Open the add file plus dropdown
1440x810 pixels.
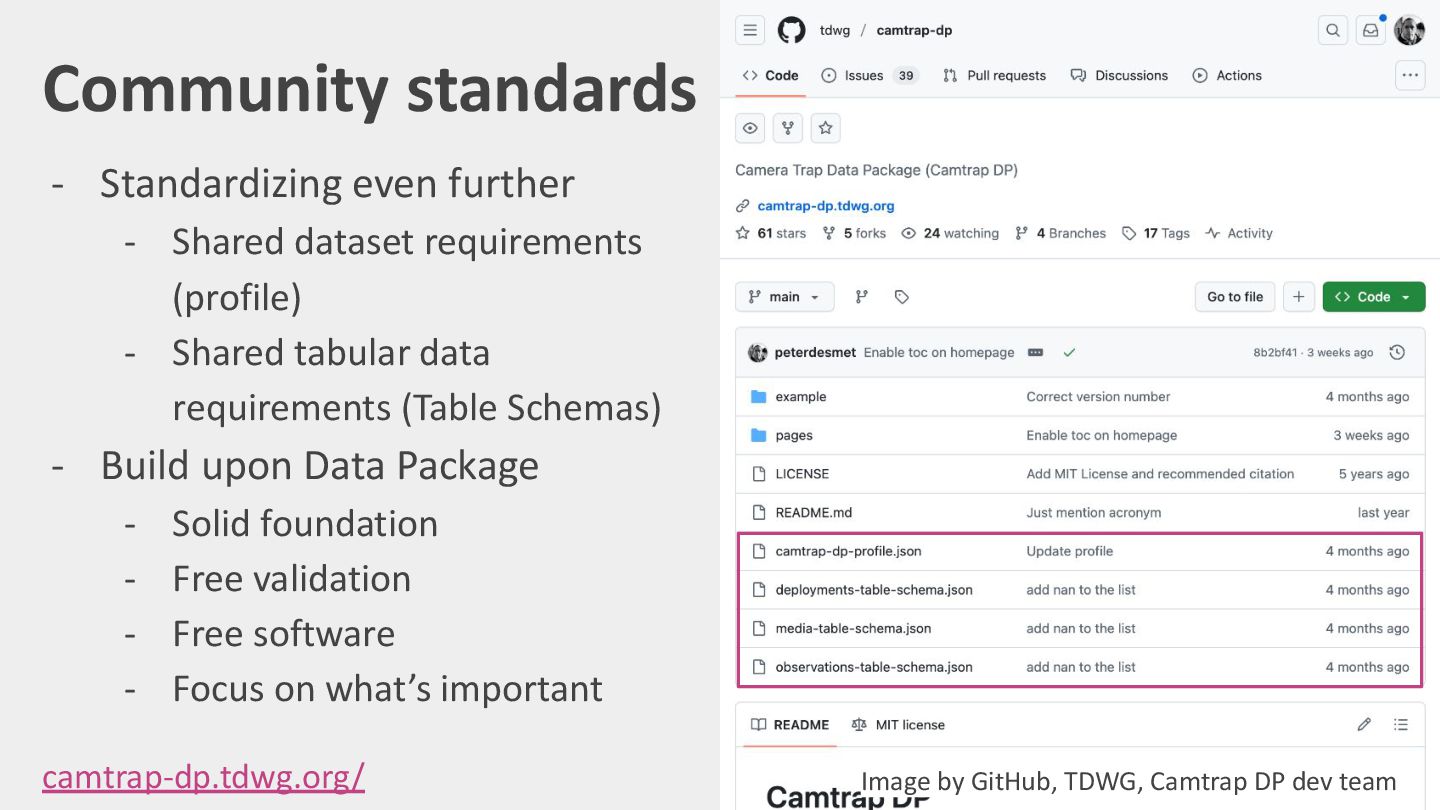coord(1298,297)
